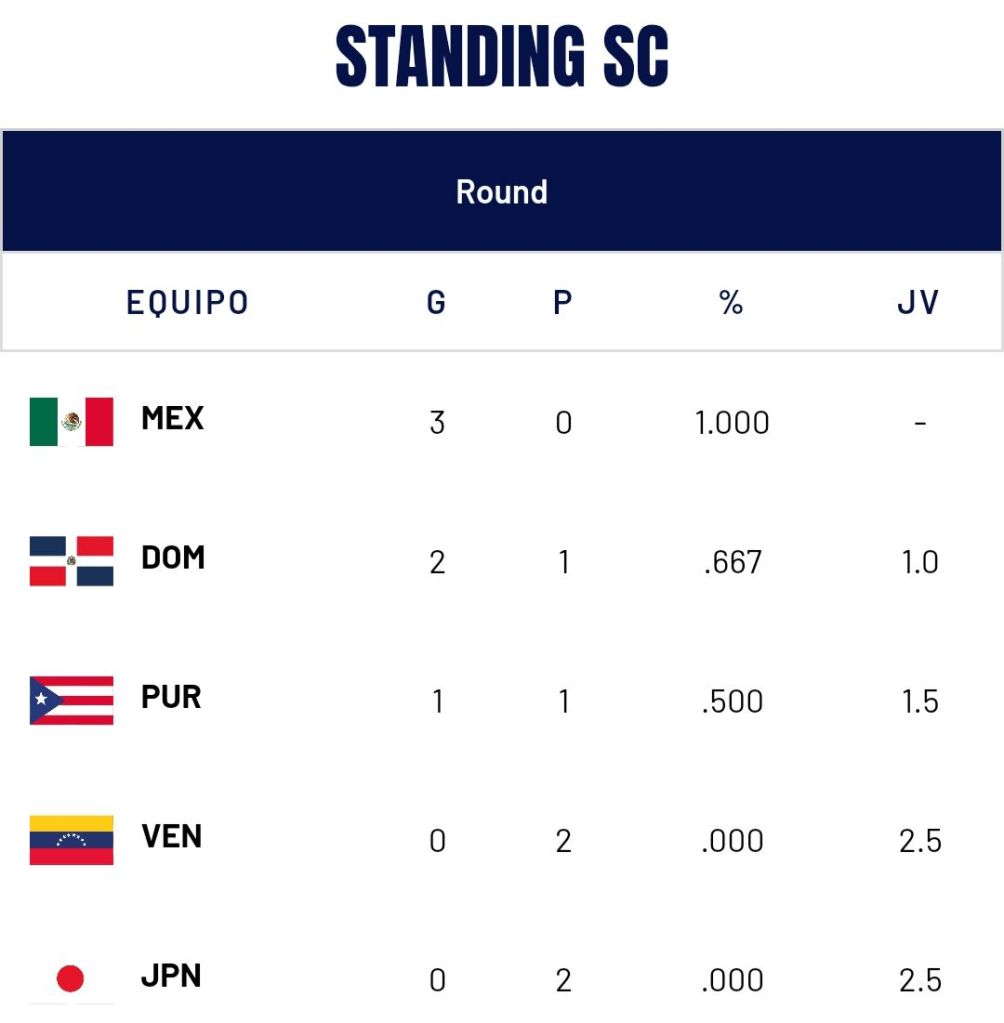The image size is (1004, 1023).
Task: Open the DOM team link
Action: click(173, 558)
